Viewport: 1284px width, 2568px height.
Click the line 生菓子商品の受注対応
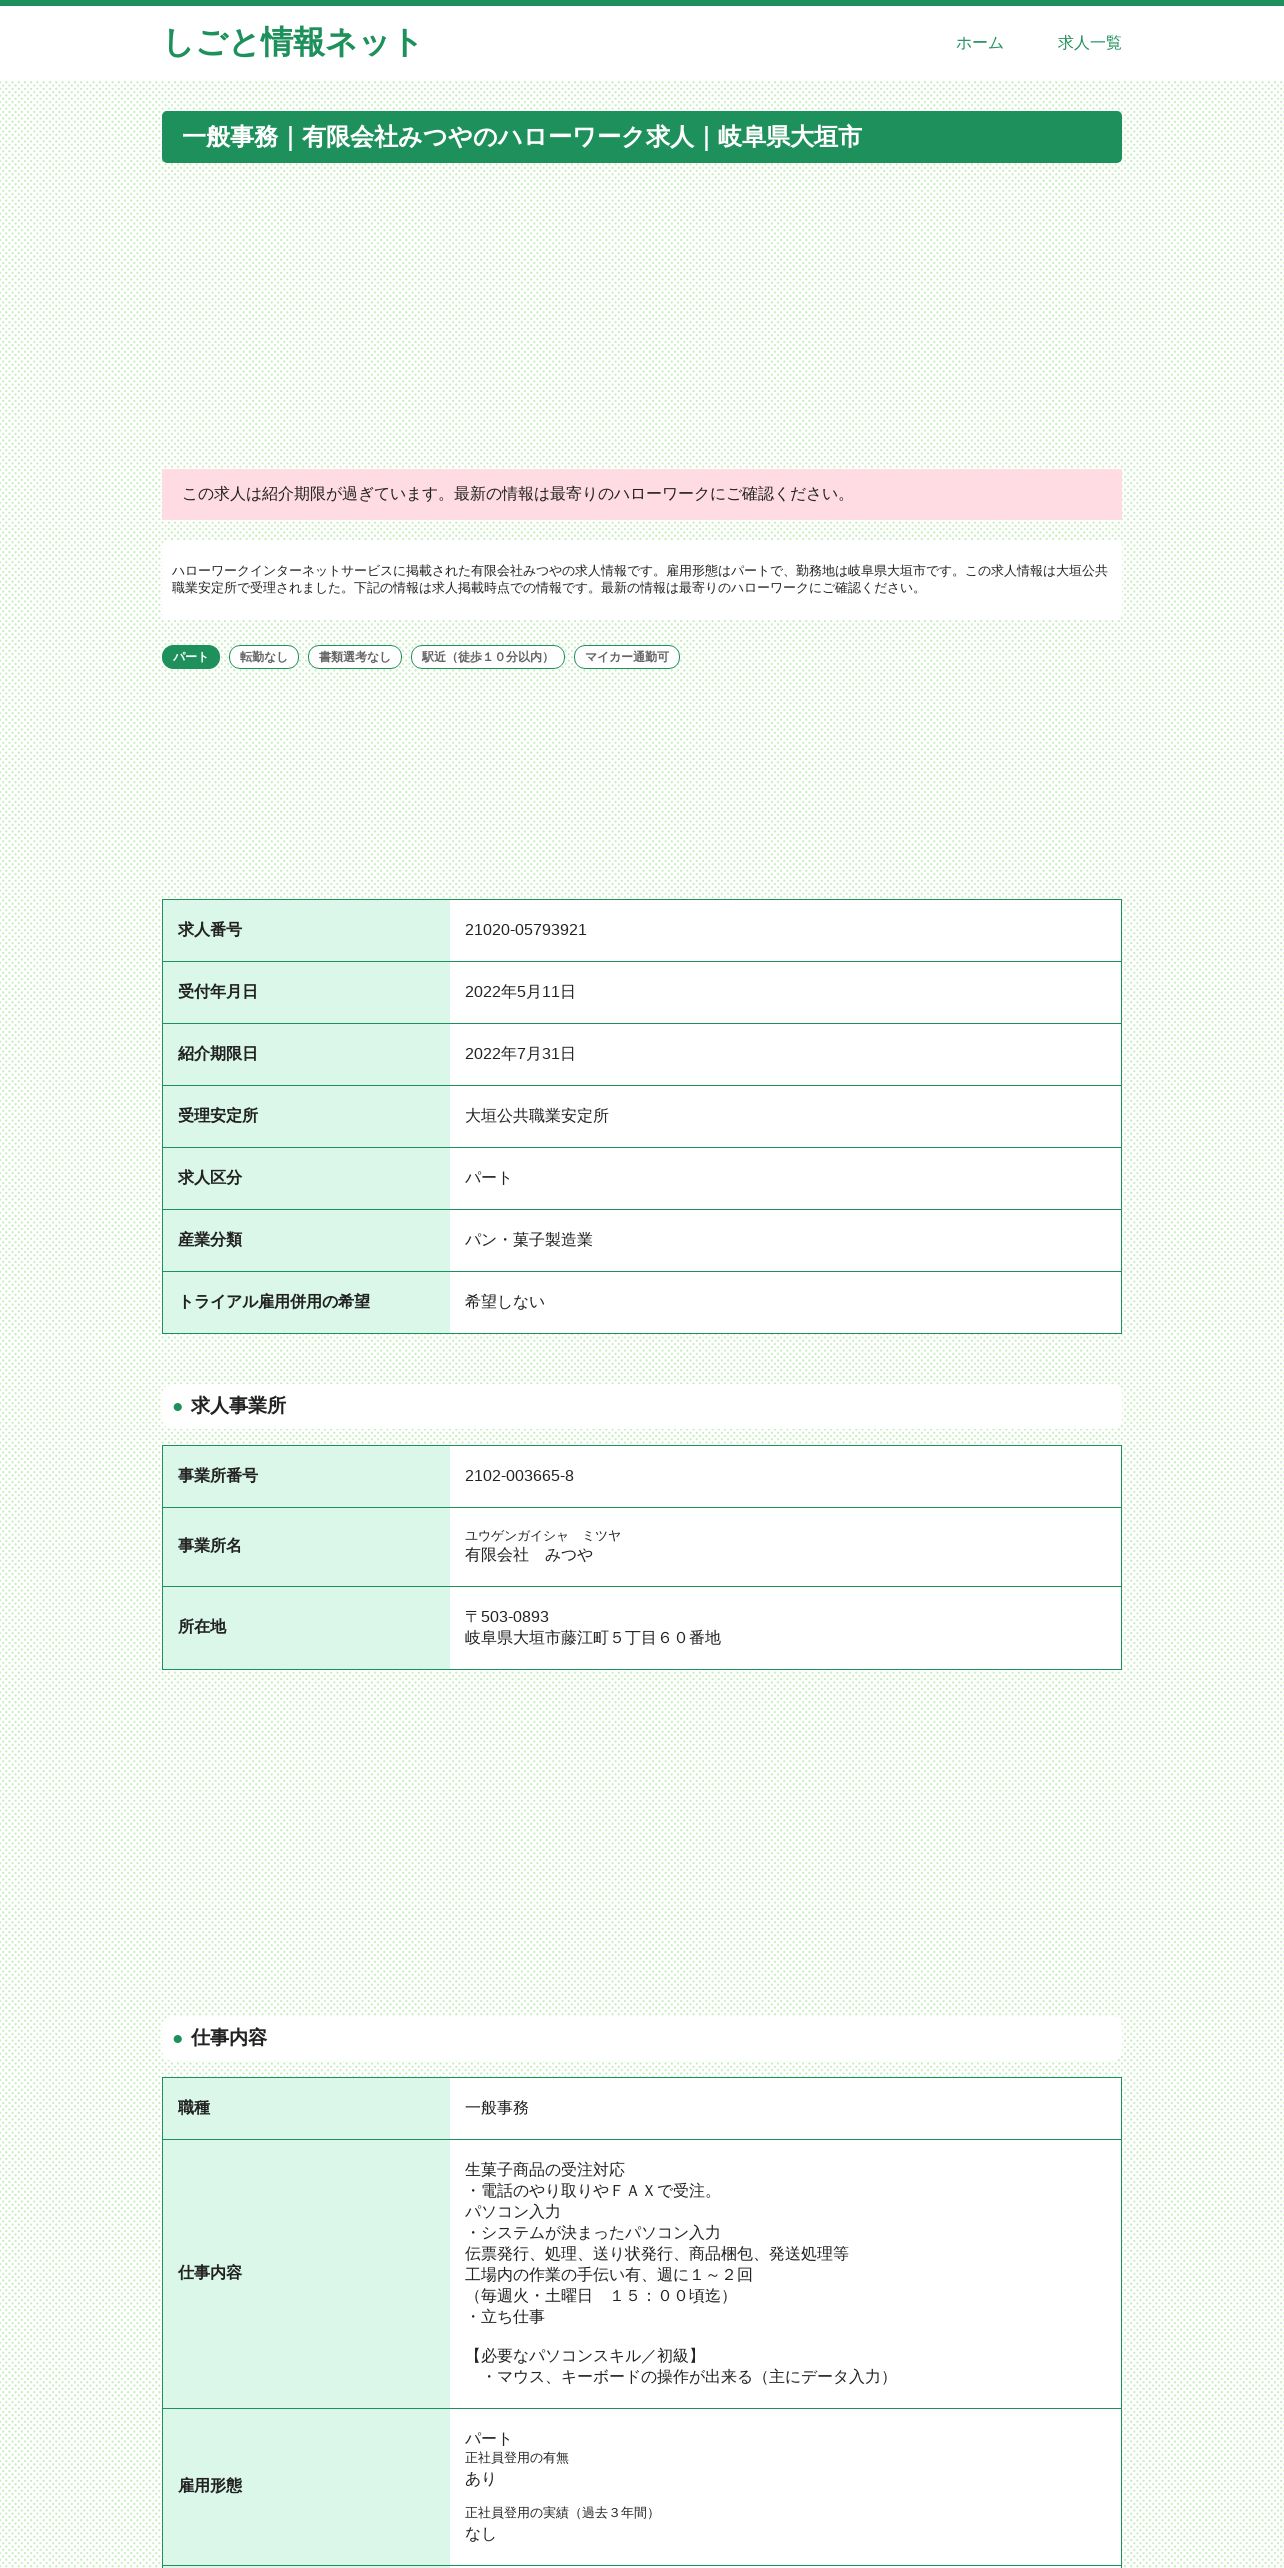545,2170
